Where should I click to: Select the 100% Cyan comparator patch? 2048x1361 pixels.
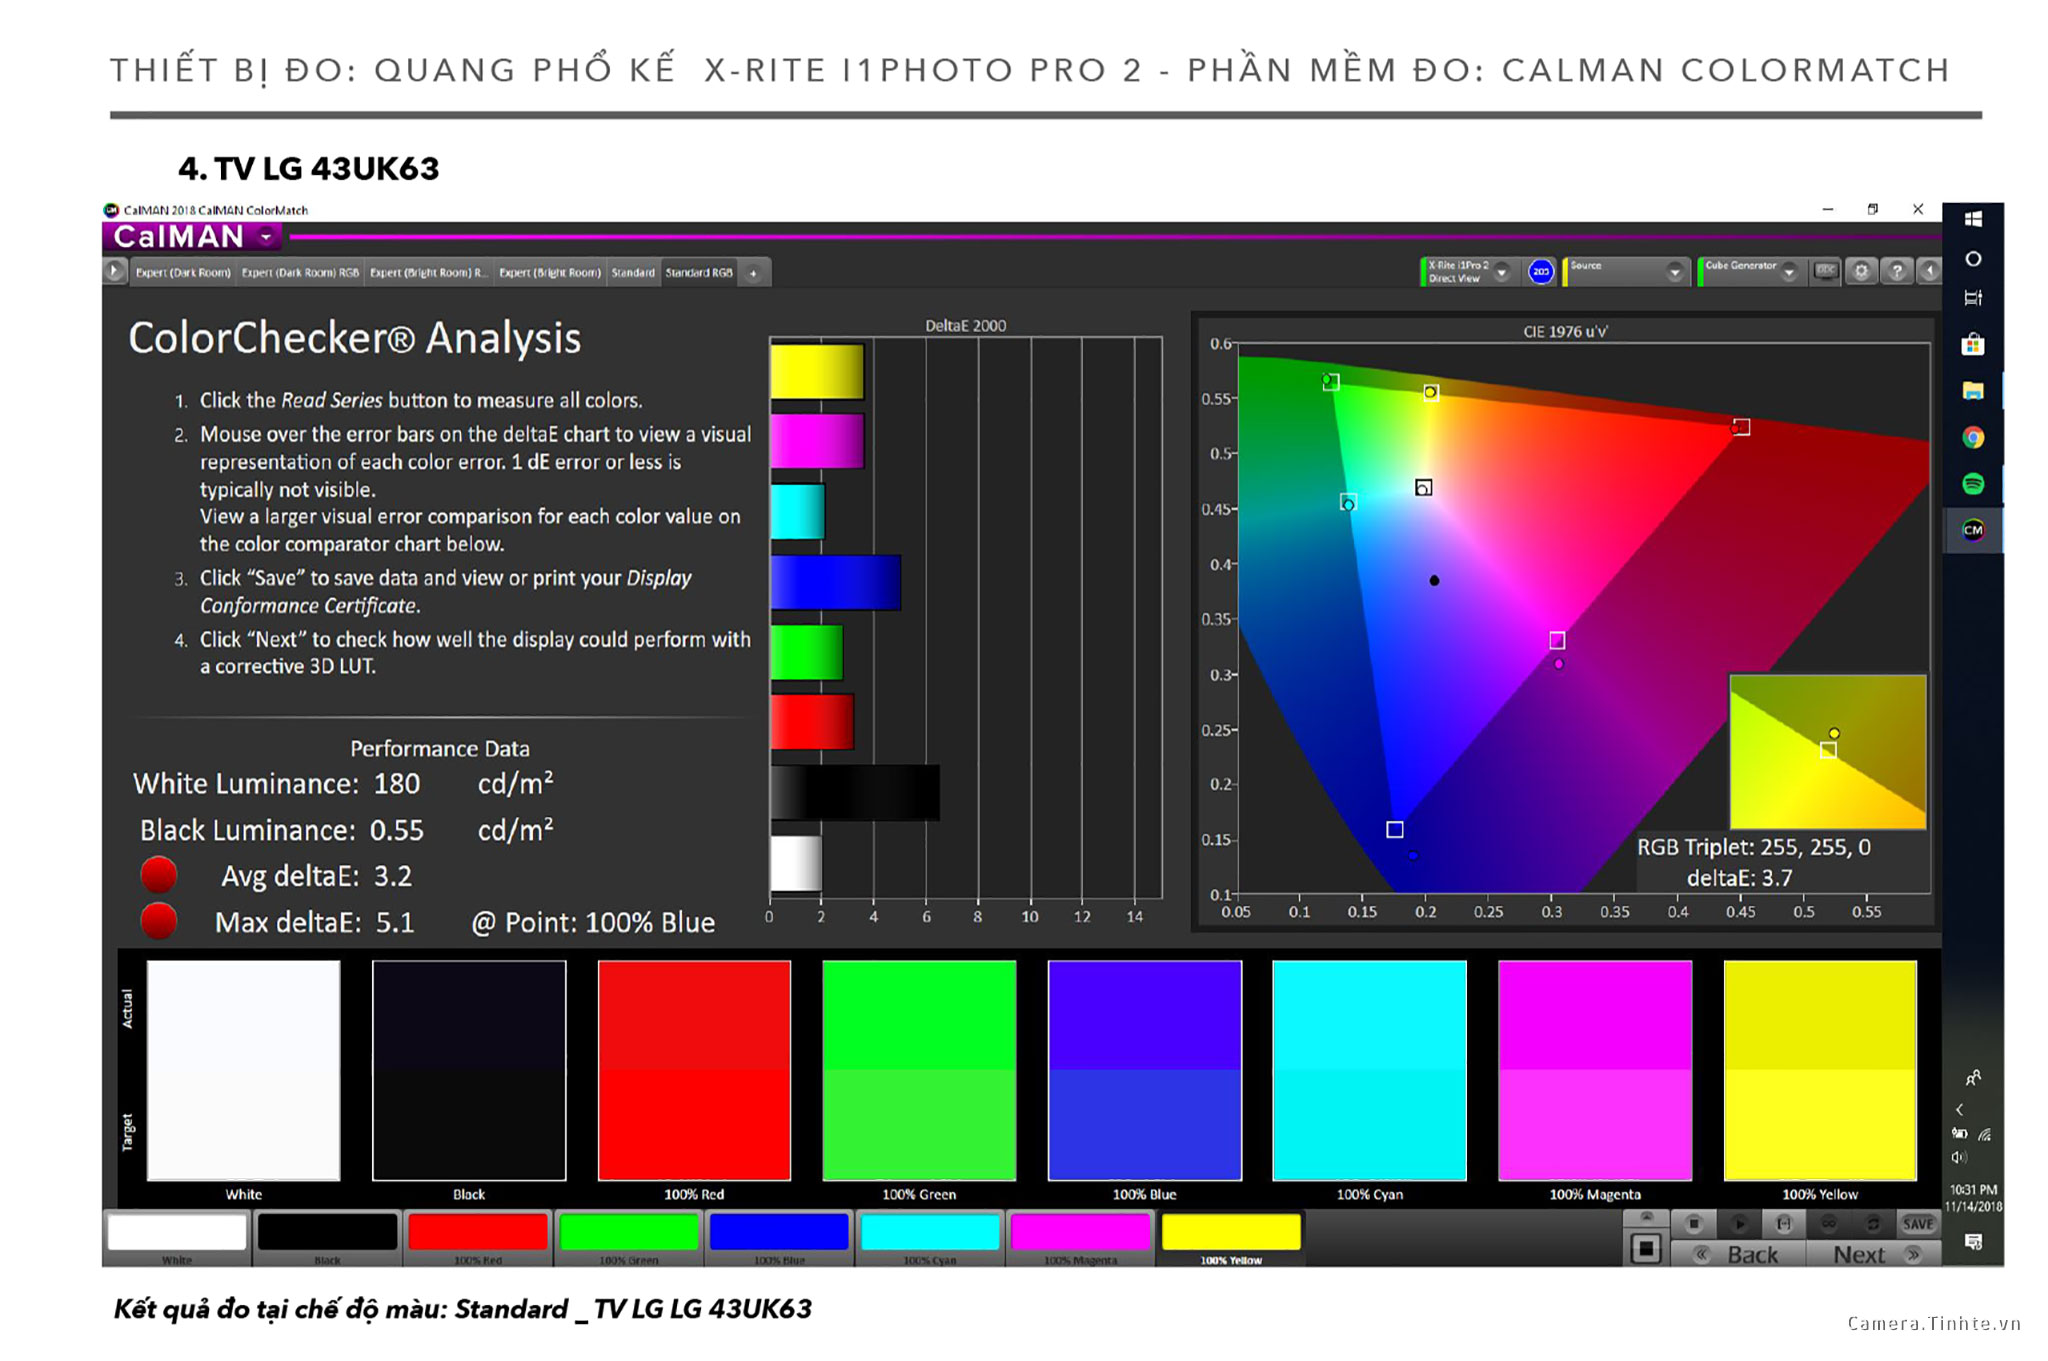pos(1370,1070)
